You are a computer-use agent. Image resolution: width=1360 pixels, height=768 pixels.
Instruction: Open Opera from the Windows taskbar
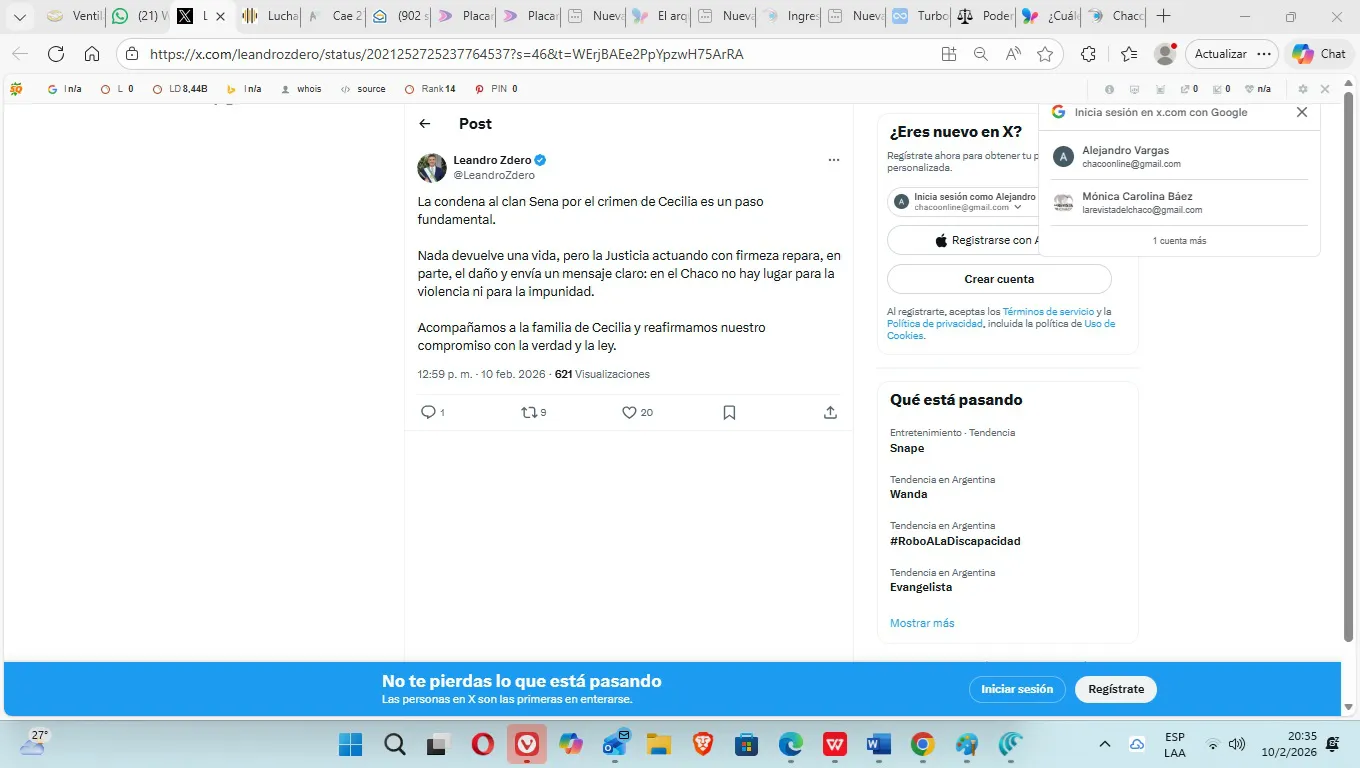tap(482, 744)
